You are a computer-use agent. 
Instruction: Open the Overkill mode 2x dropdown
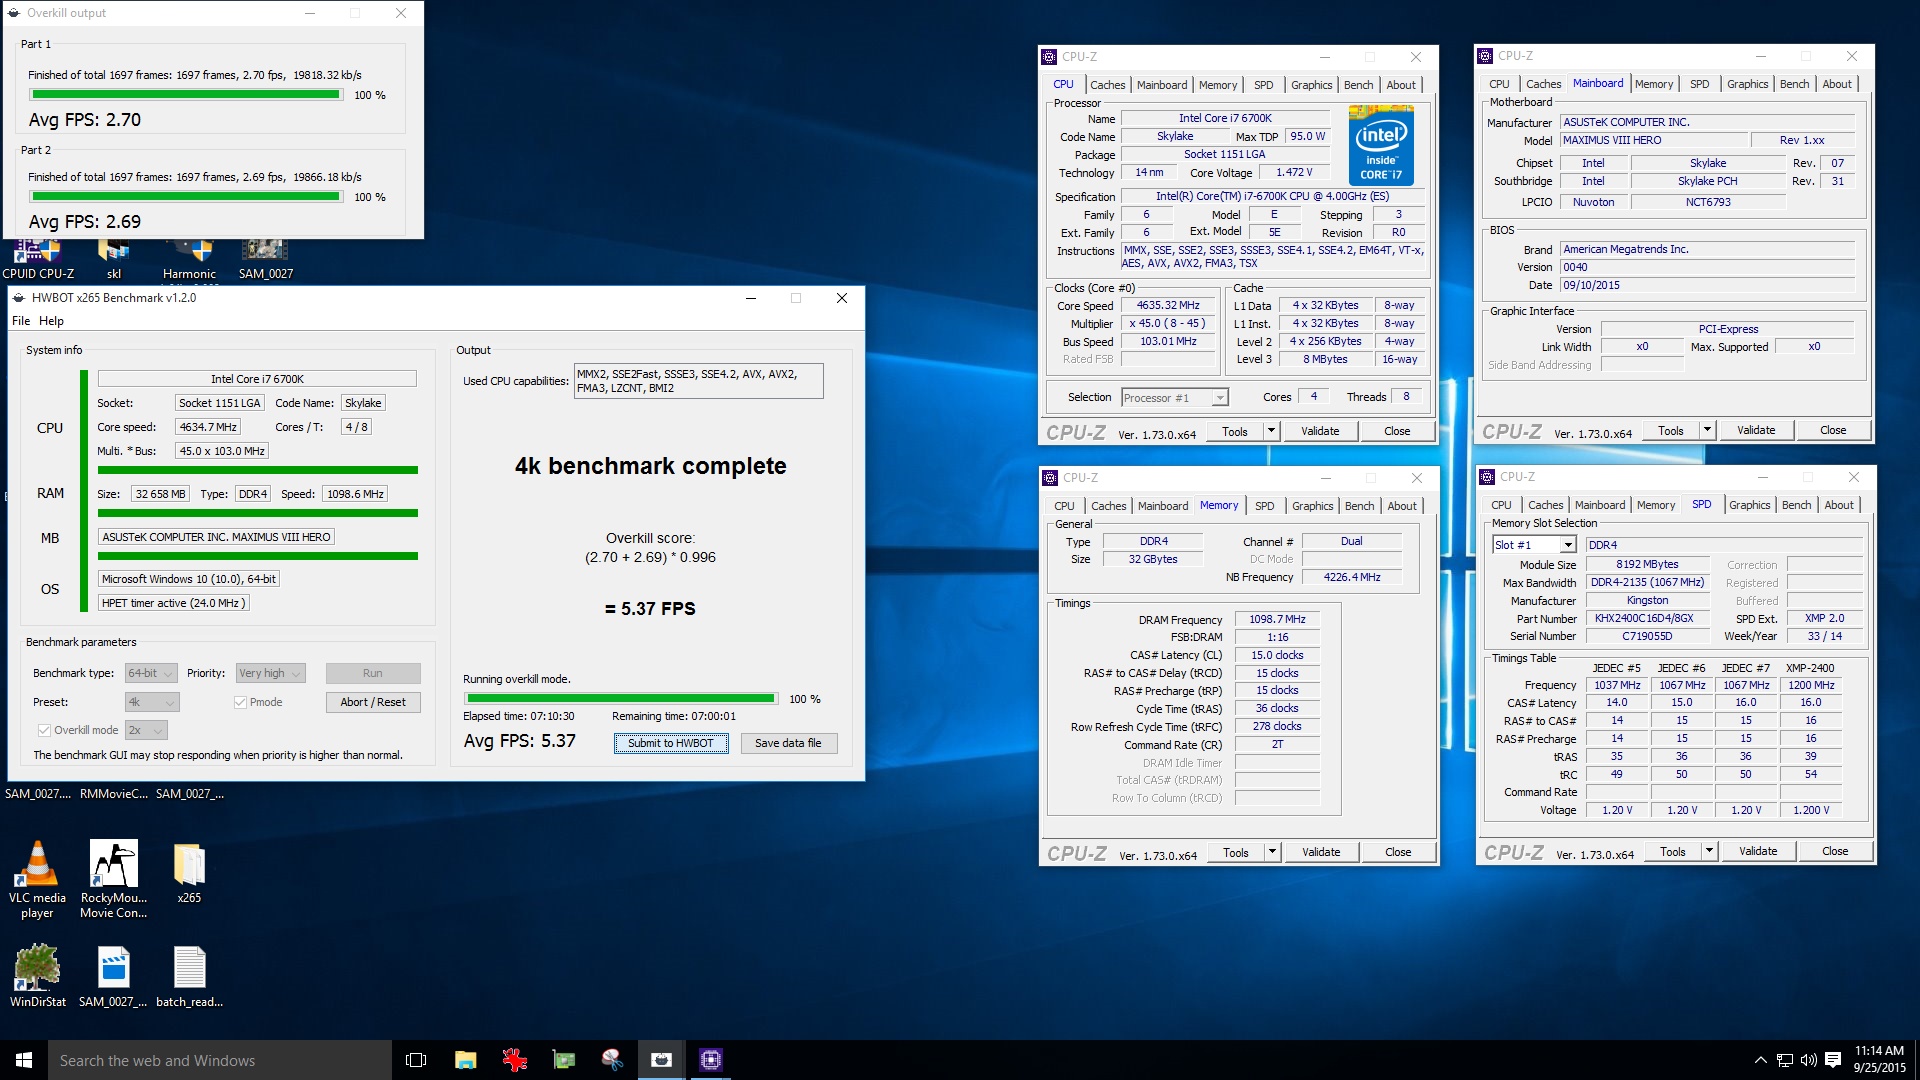click(x=146, y=730)
